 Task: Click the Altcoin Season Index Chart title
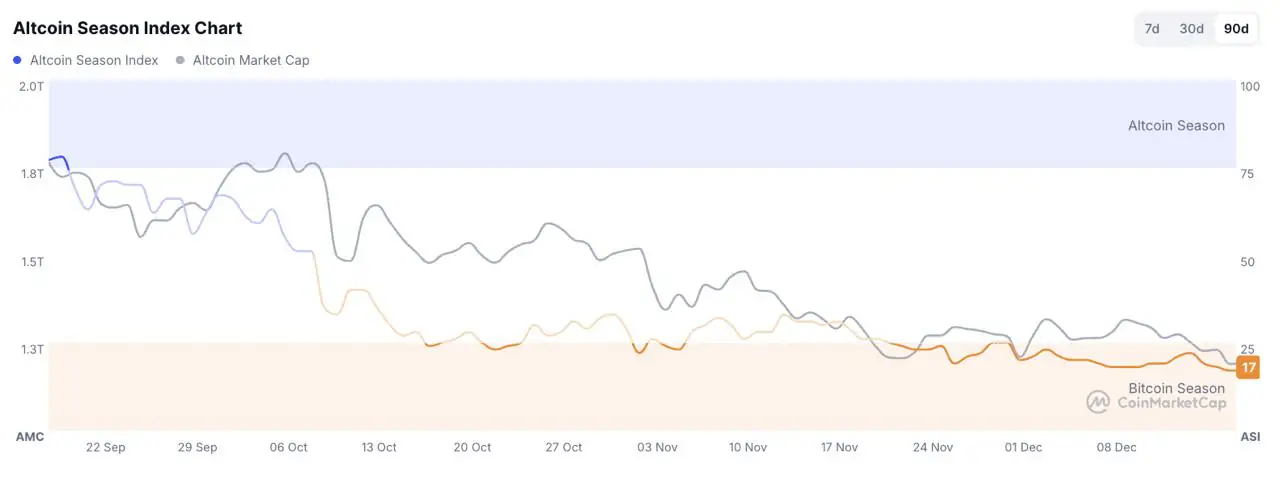[127, 28]
